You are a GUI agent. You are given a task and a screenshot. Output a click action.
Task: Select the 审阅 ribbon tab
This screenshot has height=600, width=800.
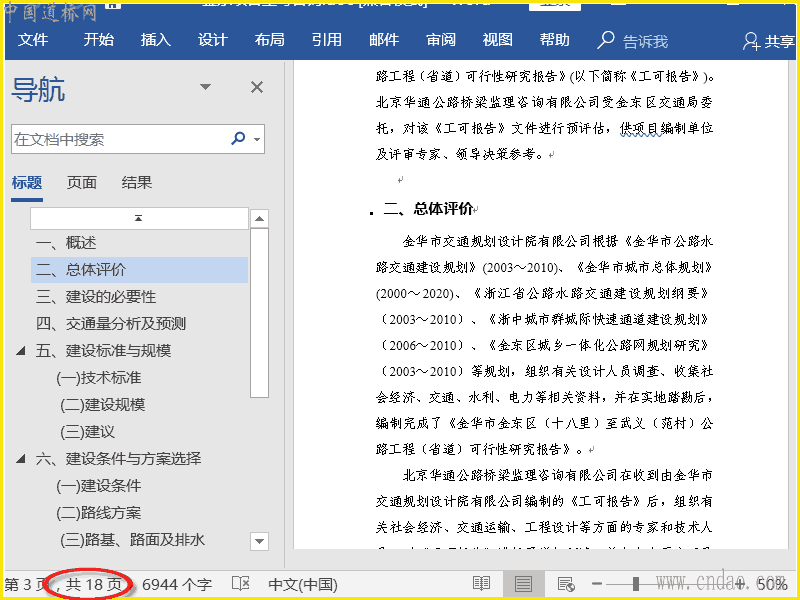pos(441,40)
